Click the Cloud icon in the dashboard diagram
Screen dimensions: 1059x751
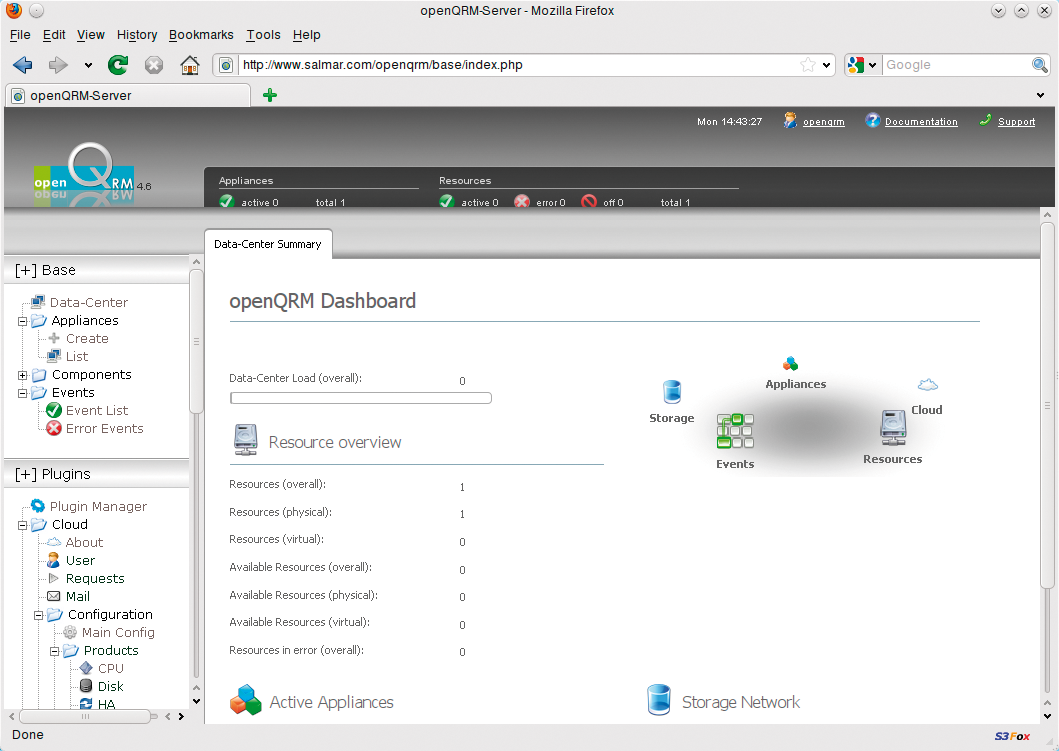(928, 385)
